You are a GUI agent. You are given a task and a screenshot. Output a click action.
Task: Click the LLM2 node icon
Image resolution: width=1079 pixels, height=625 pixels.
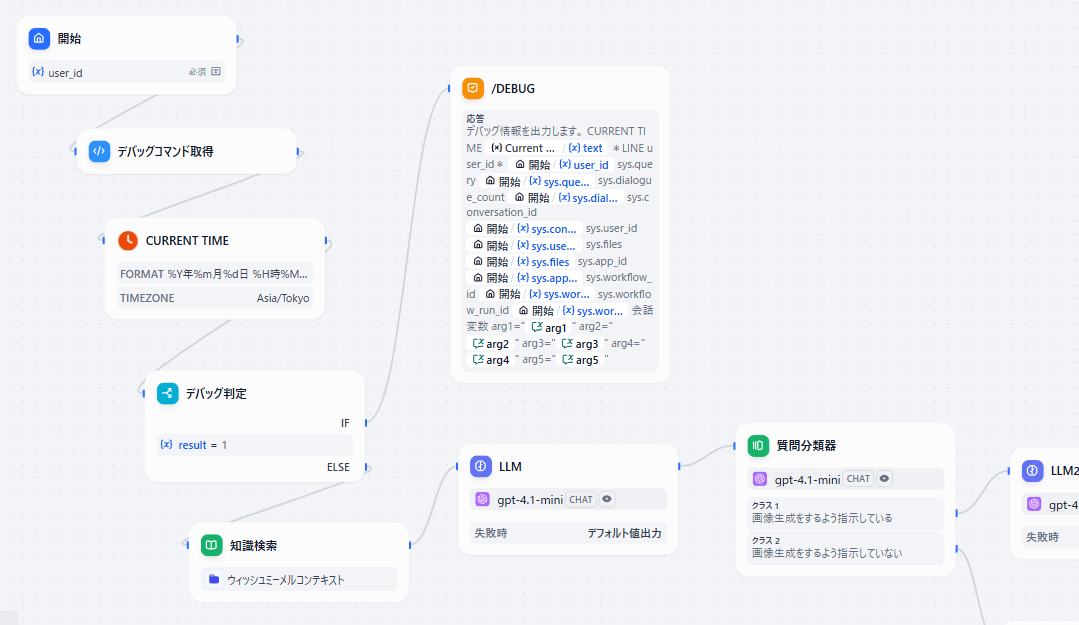point(1033,470)
